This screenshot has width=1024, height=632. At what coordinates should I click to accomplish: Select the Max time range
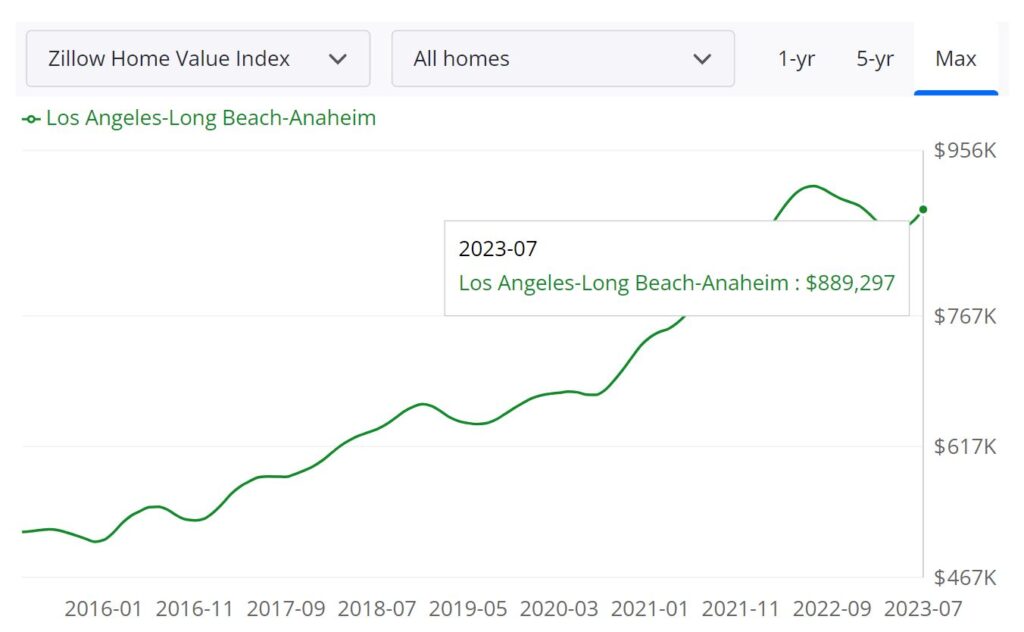(956, 59)
